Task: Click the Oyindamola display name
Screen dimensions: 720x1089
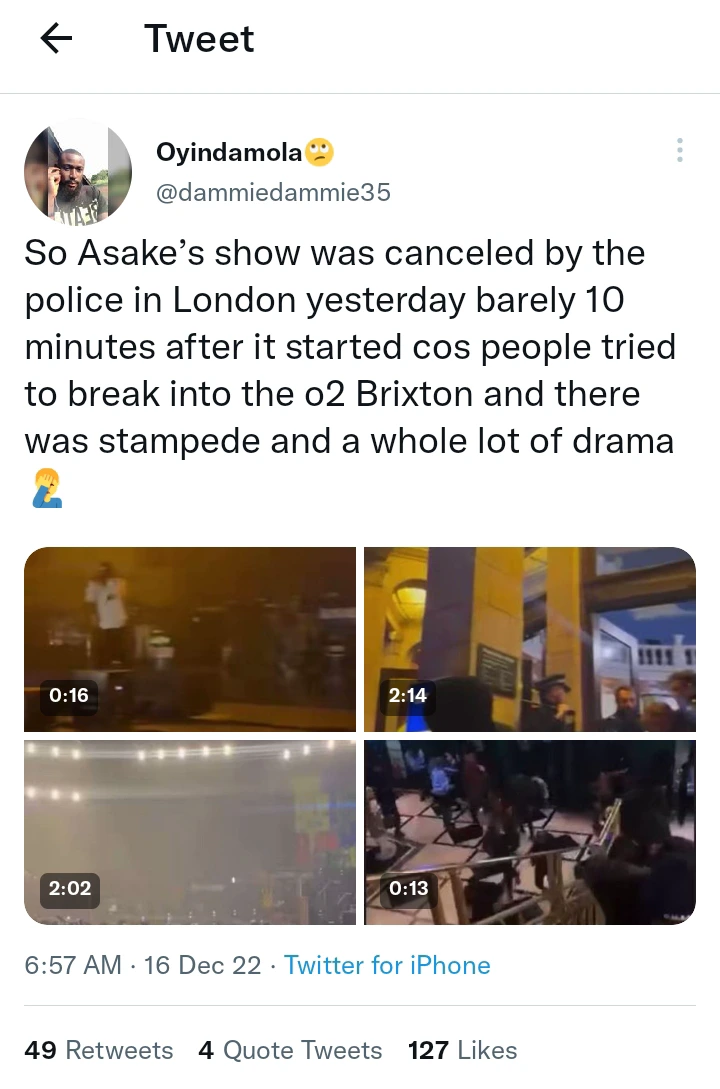Action: (229, 151)
